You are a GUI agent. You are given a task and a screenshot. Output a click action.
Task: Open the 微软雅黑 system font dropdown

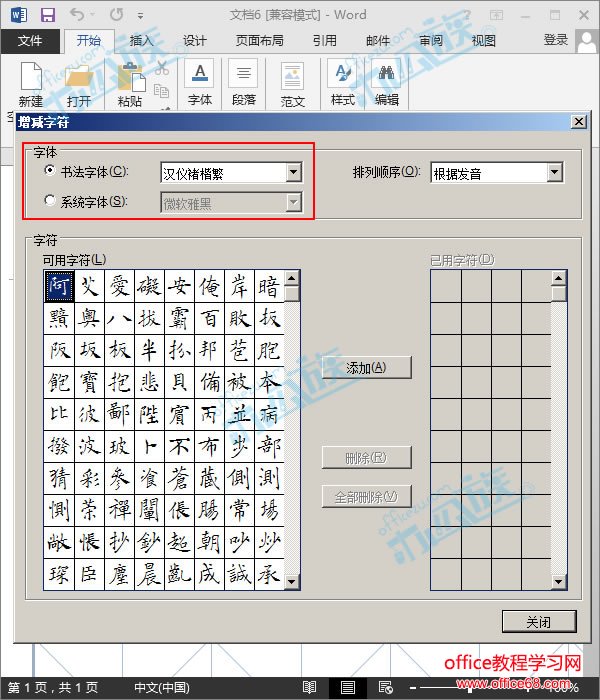tap(294, 203)
